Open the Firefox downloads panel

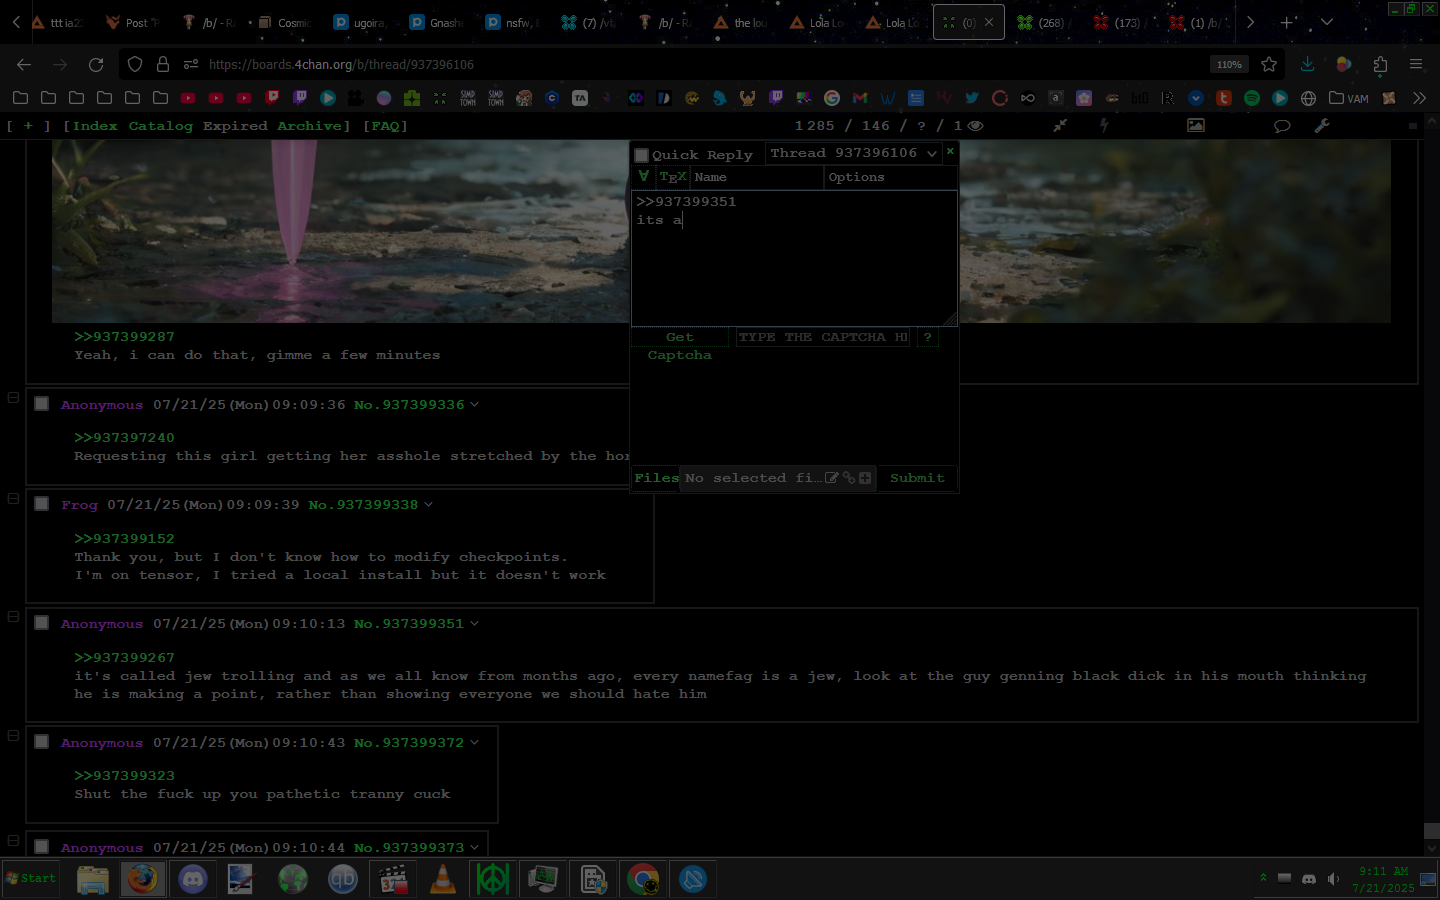1307,64
